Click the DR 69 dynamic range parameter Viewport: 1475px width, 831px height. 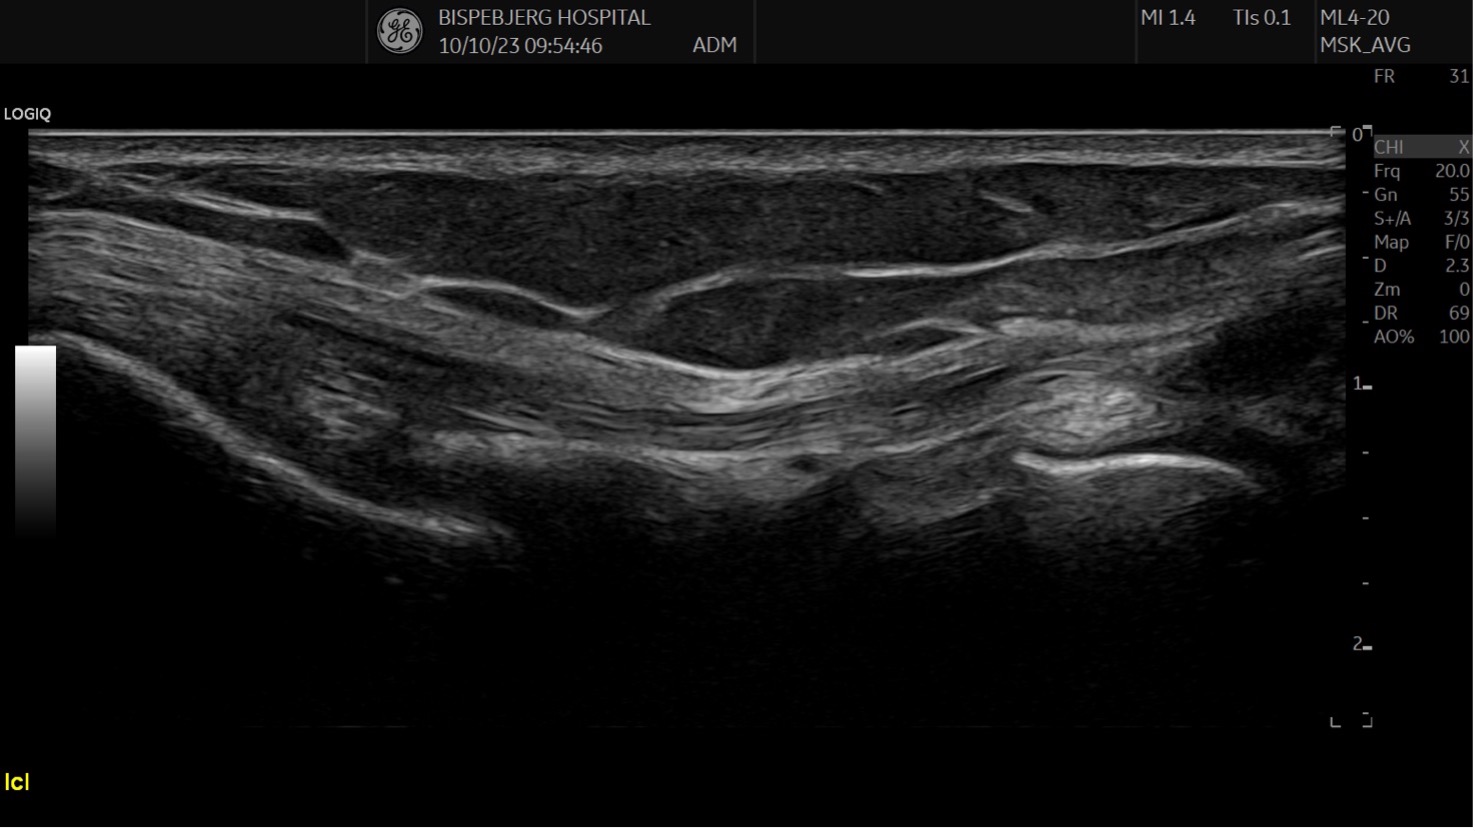[x=1421, y=313]
